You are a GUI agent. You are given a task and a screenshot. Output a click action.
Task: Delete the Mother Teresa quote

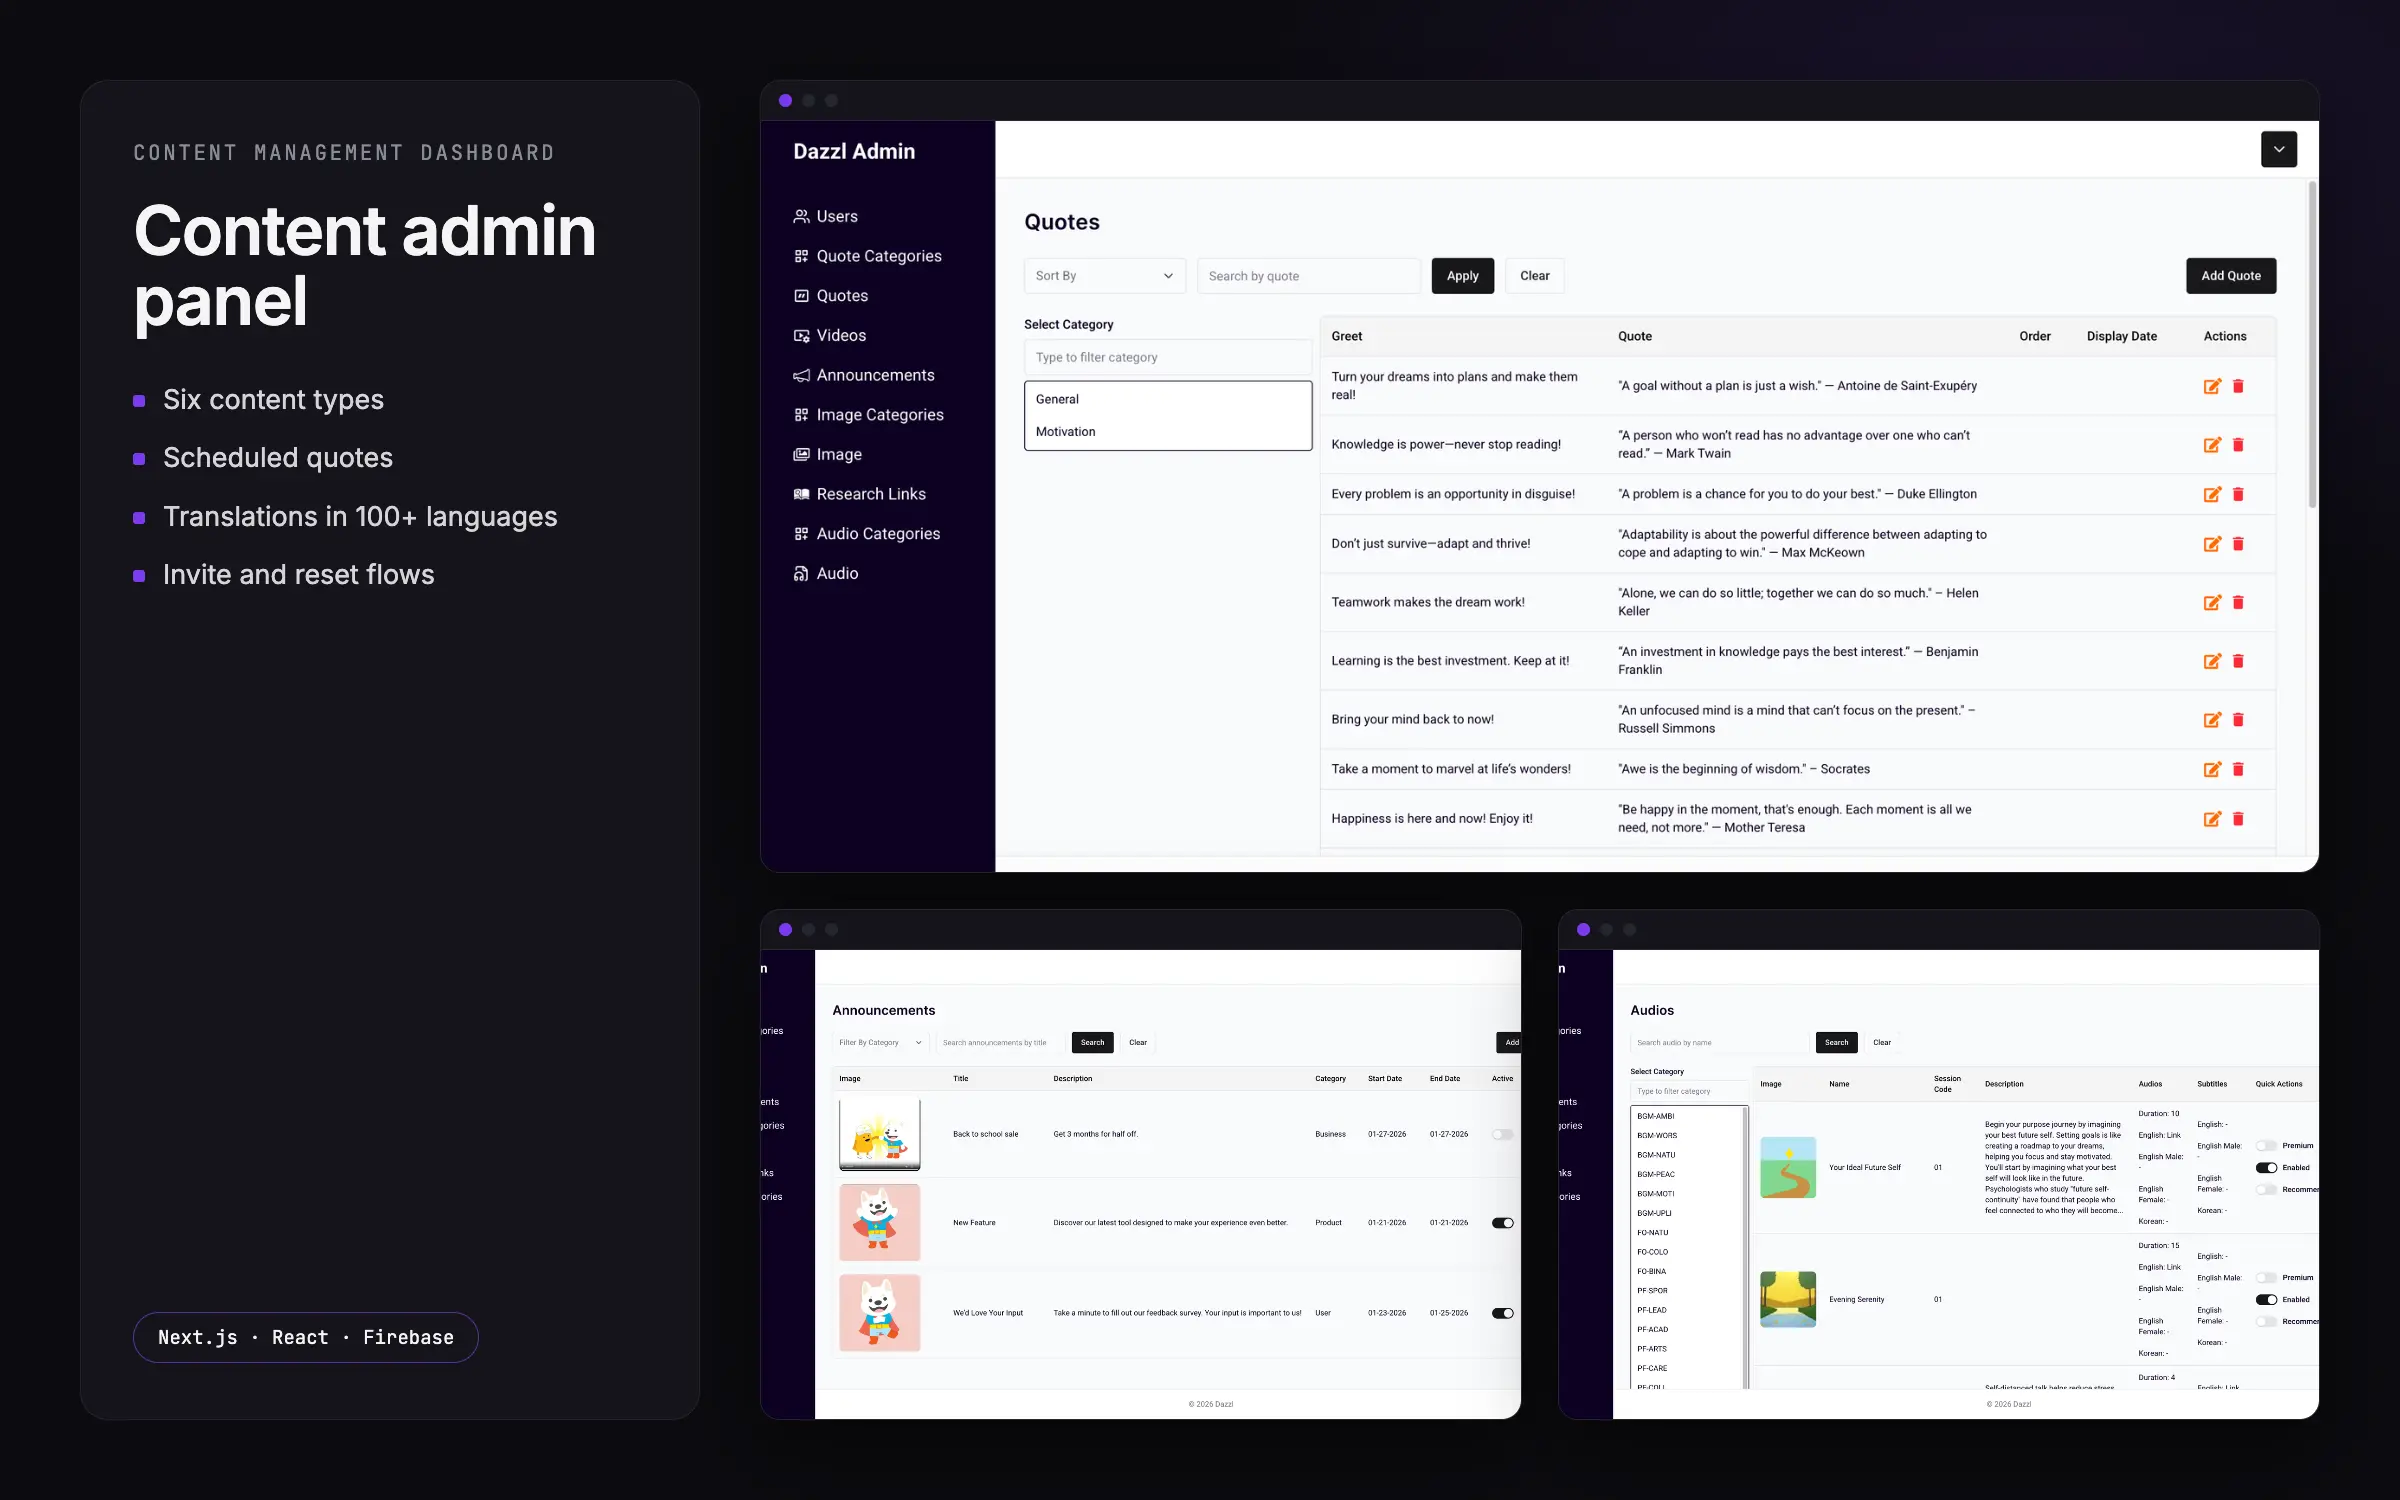coord(2238,818)
